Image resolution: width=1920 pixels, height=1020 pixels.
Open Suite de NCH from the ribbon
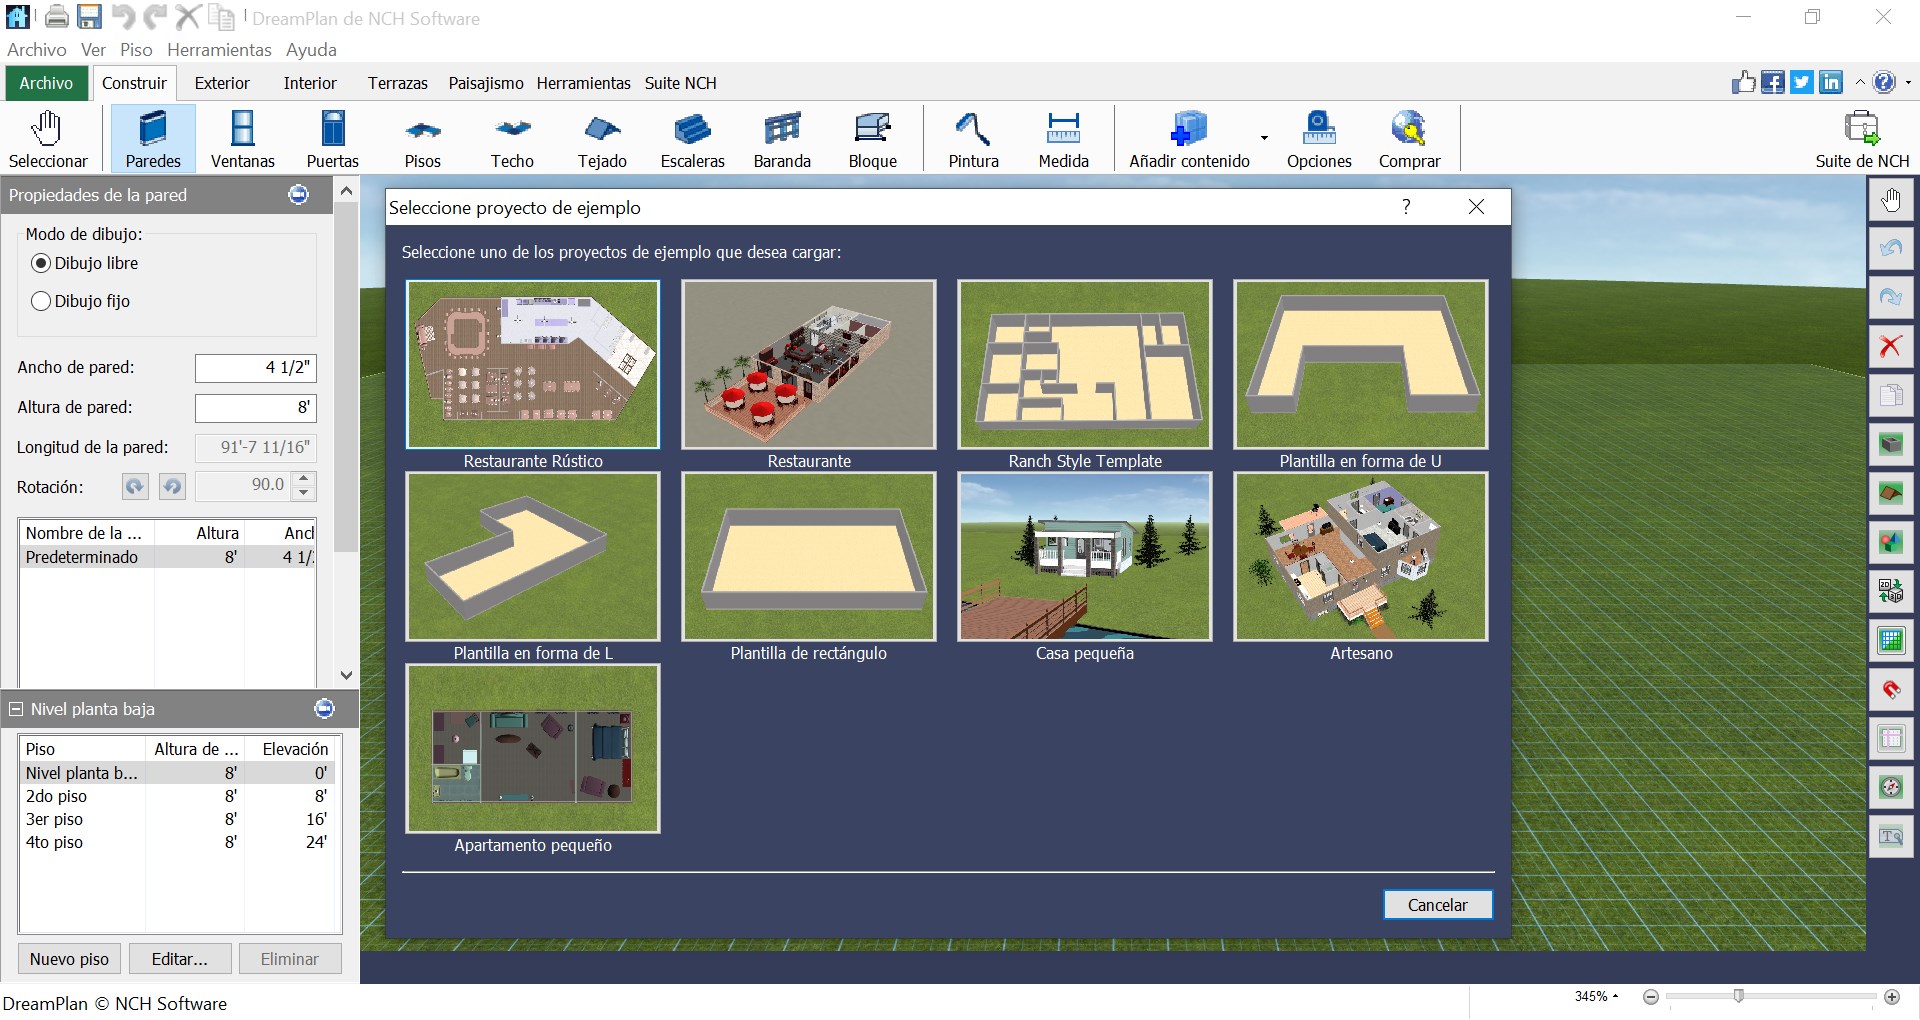tap(1862, 139)
